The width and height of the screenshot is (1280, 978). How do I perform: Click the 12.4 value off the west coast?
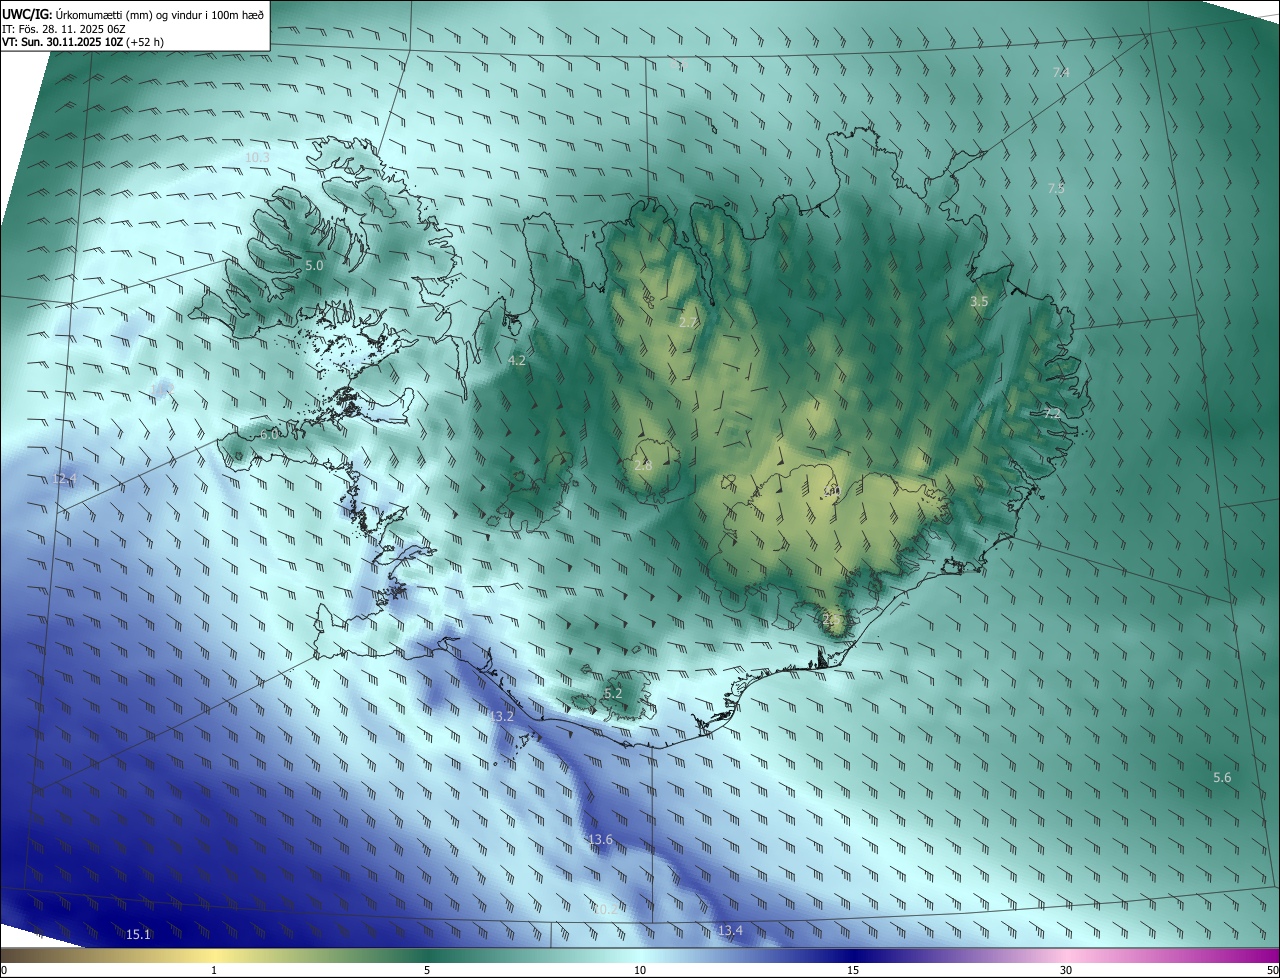pyautogui.click(x=64, y=480)
